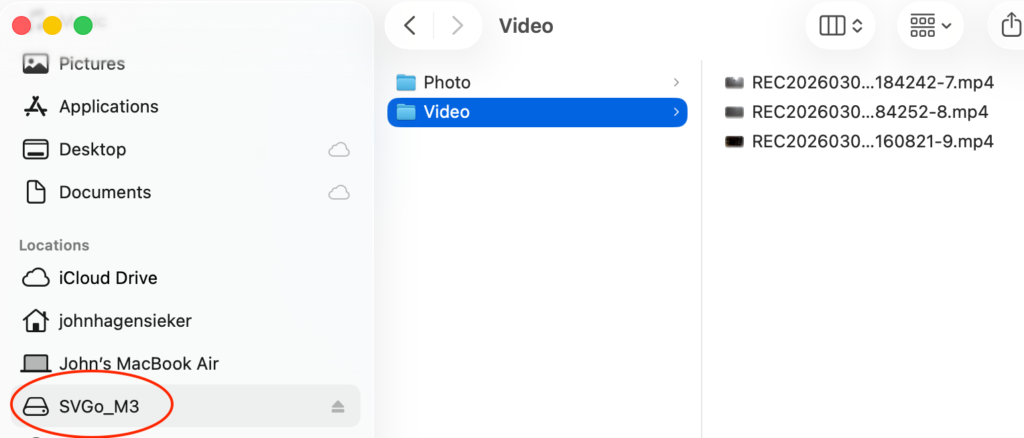Select the Photo folder
The width and height of the screenshot is (1024, 438).
(446, 82)
